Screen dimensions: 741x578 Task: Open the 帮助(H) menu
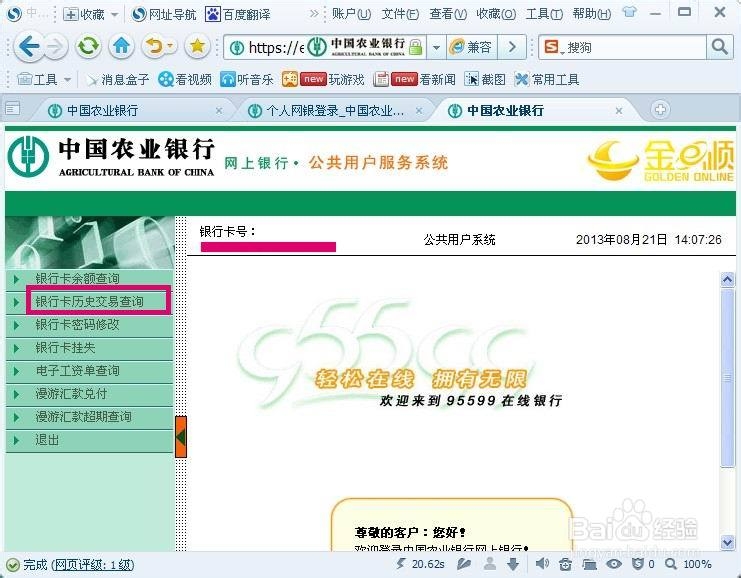(x=592, y=14)
